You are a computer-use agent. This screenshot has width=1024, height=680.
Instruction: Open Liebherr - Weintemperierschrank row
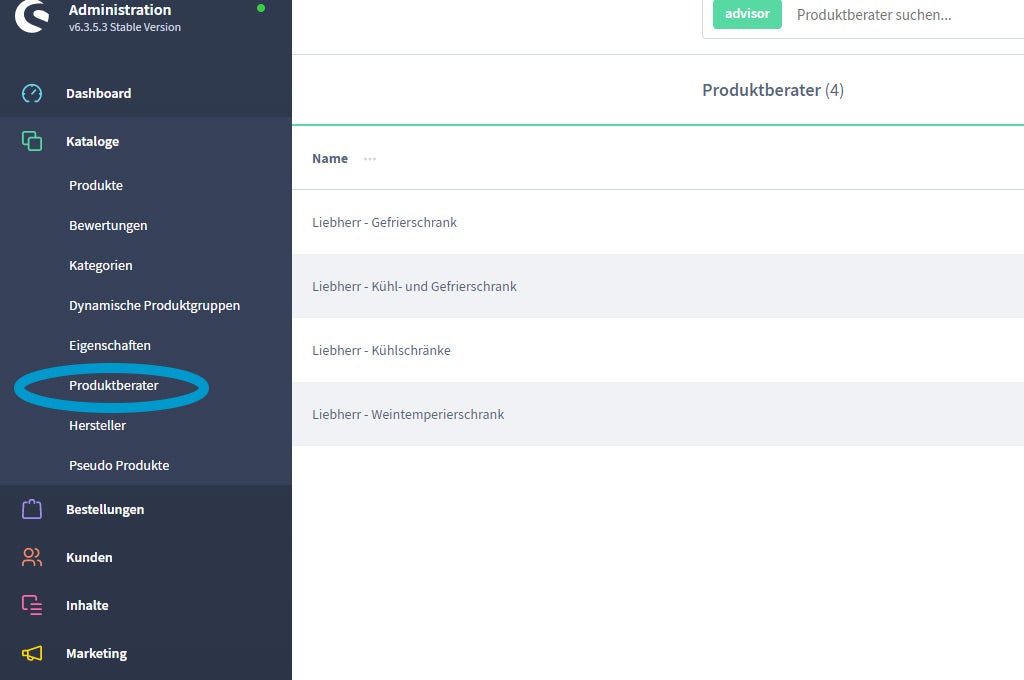coord(658,414)
